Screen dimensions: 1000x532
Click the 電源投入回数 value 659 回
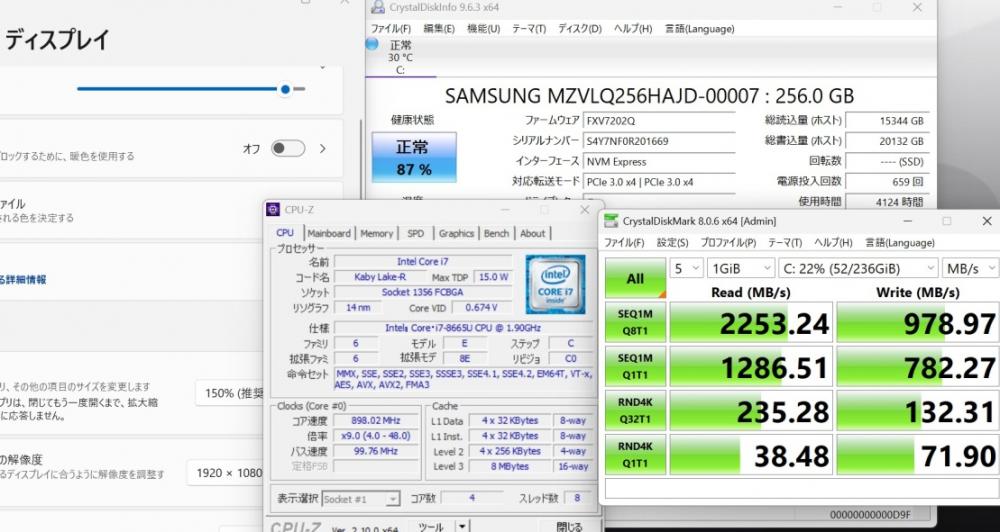887,182
